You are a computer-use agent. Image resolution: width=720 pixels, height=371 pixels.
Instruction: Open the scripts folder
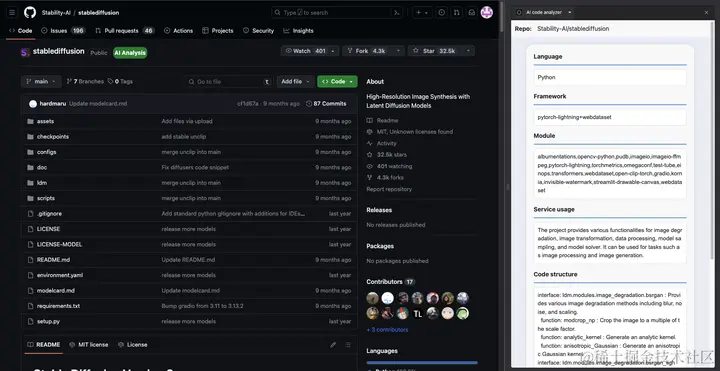pos(45,198)
